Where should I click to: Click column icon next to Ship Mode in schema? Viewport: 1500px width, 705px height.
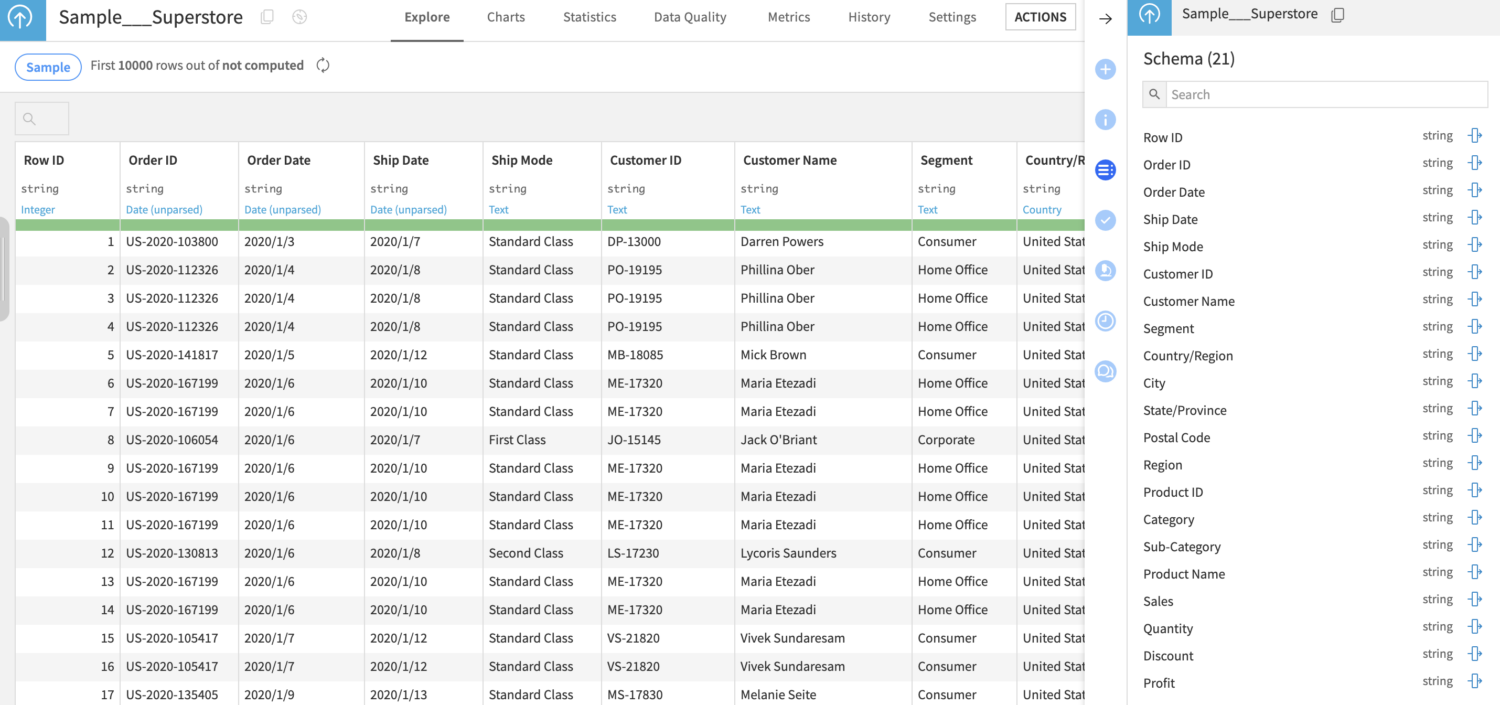[x=1475, y=245]
